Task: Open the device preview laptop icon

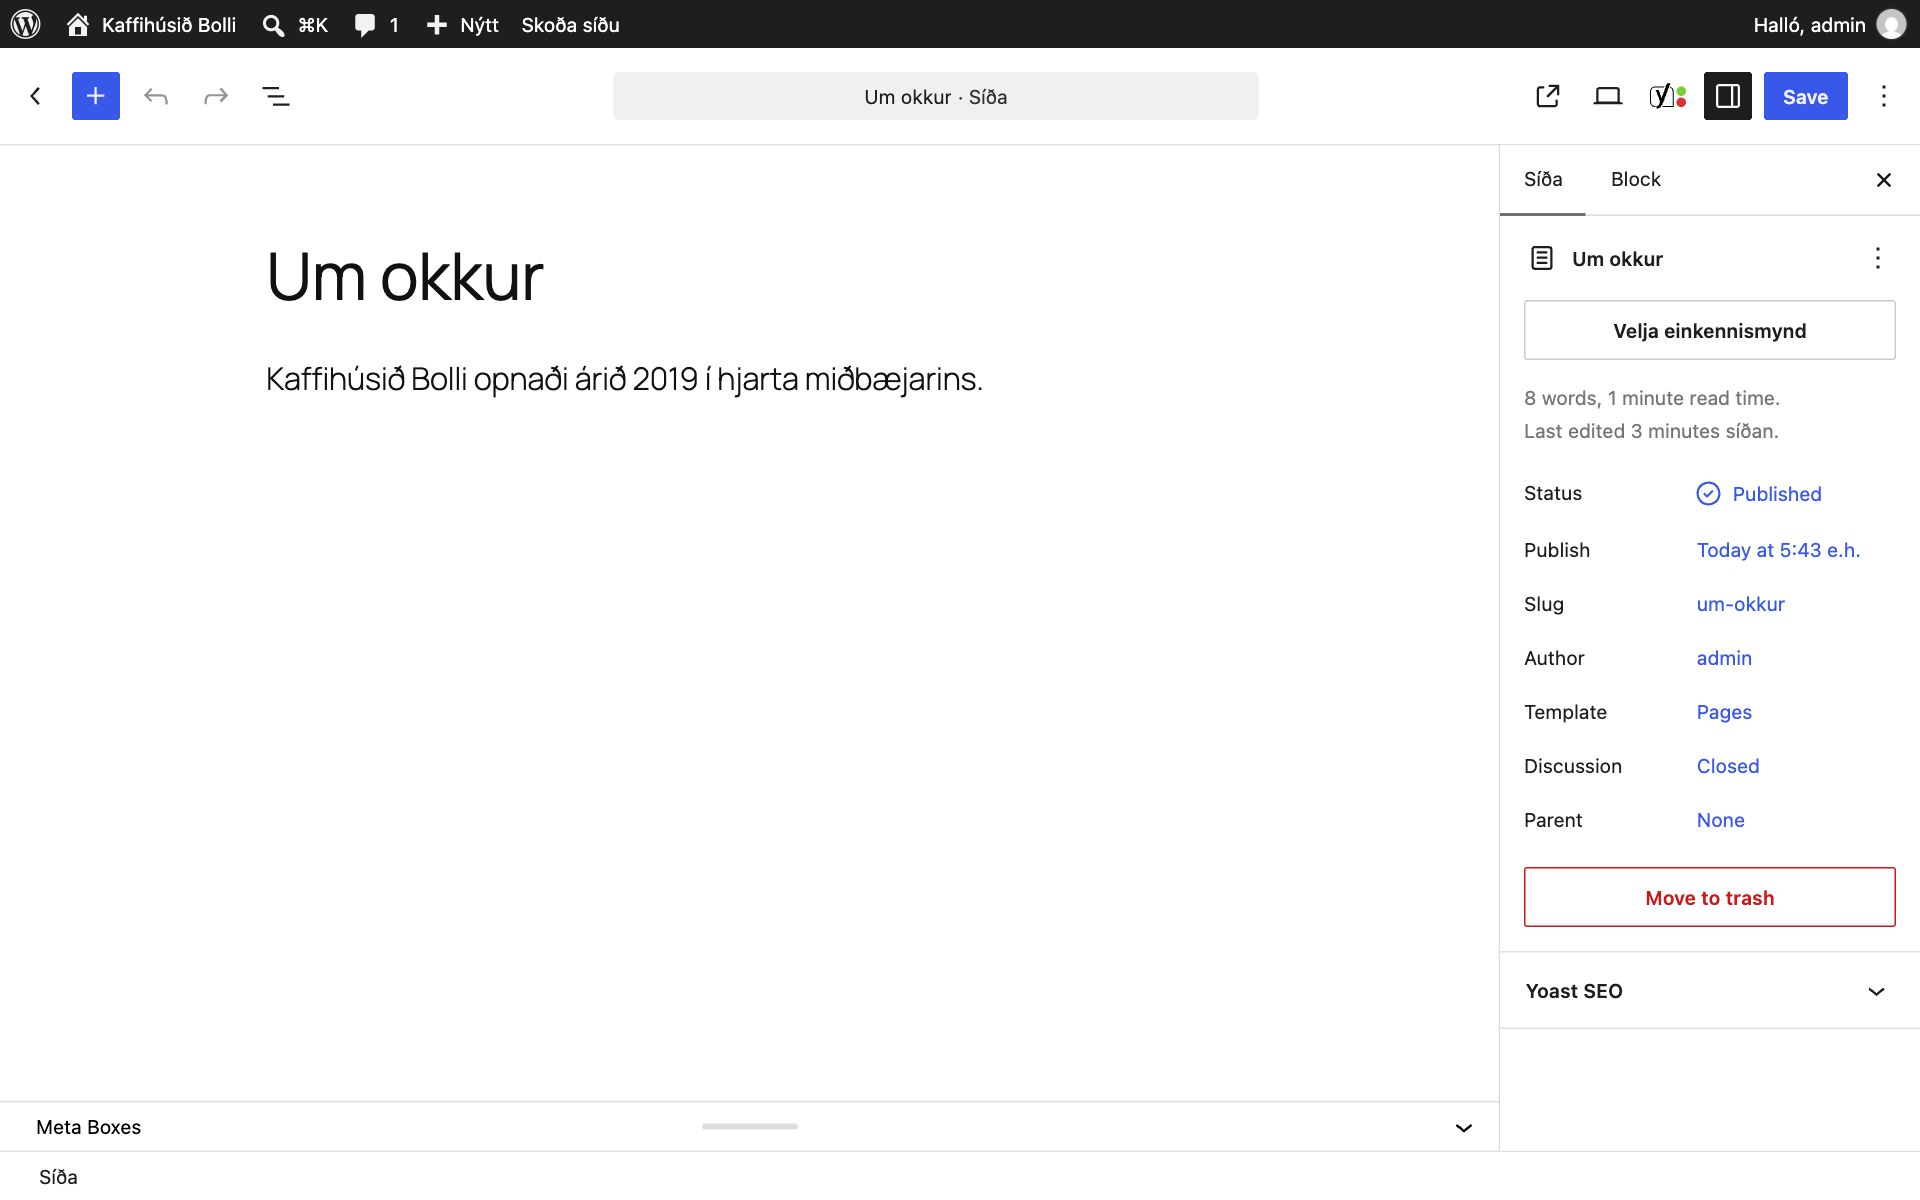Action: tap(1608, 96)
